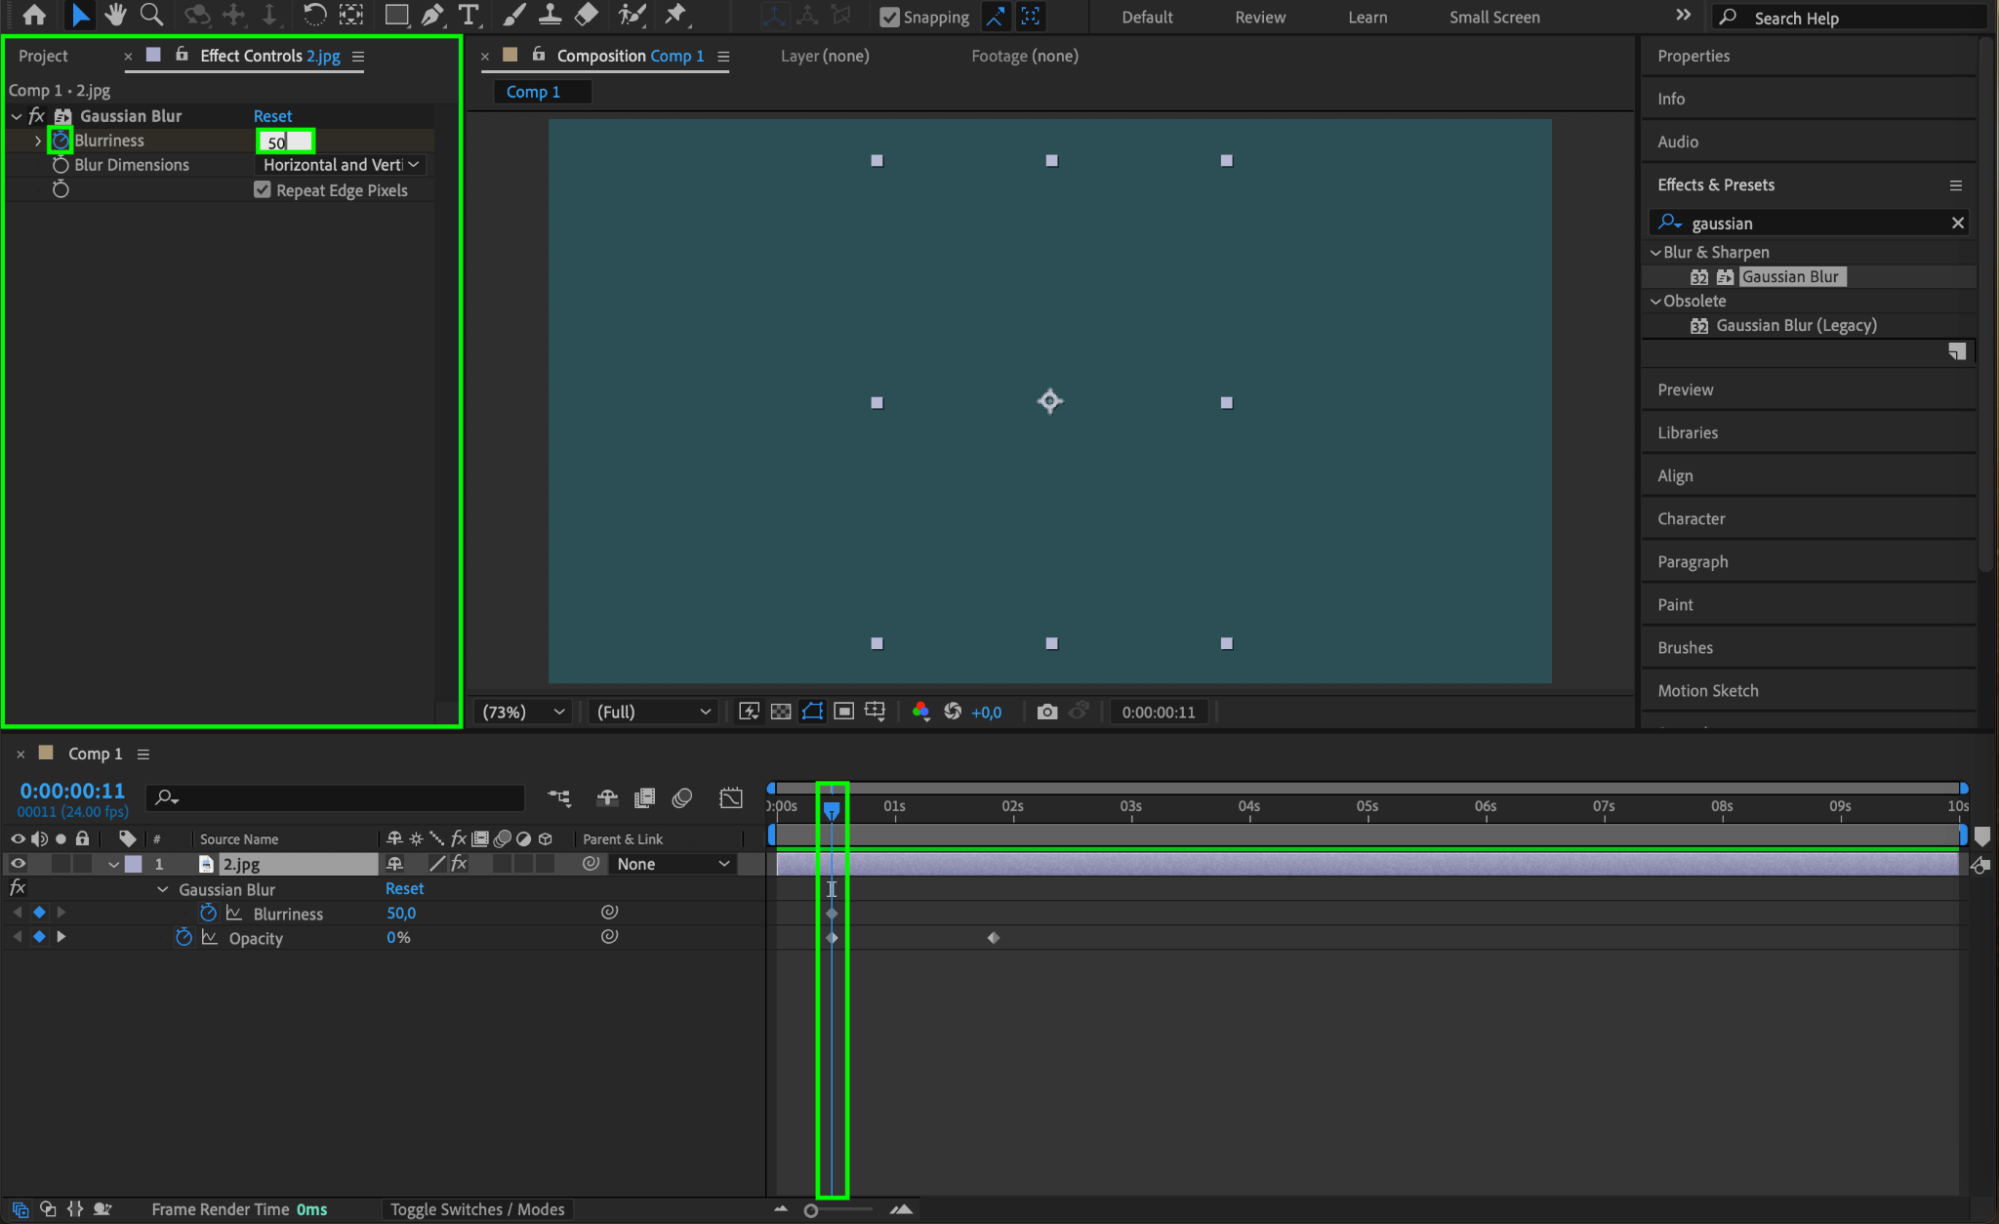The width and height of the screenshot is (1999, 1224).
Task: Open the Review workspace
Action: click(x=1259, y=17)
